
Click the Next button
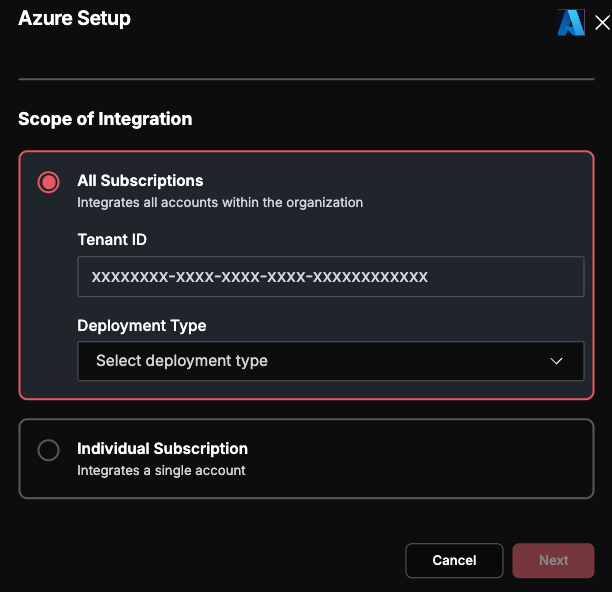553,560
